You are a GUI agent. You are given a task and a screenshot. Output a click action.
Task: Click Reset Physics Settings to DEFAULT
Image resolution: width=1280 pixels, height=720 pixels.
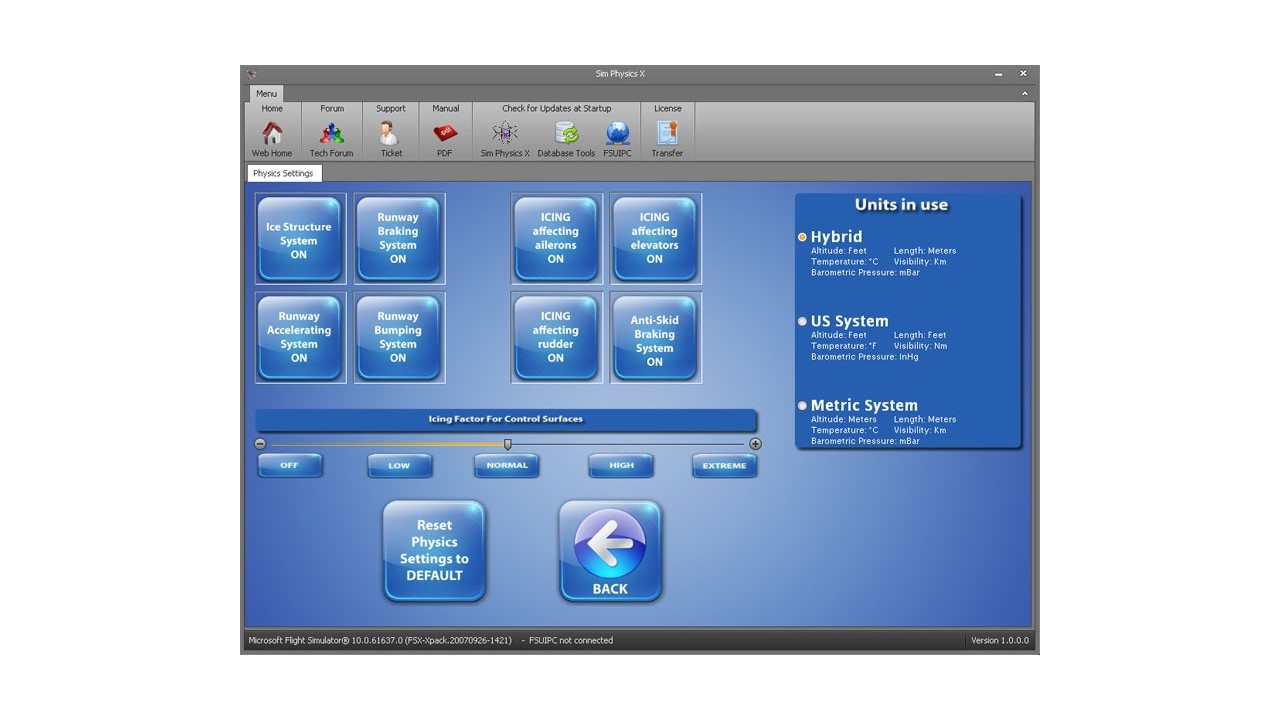434,551
